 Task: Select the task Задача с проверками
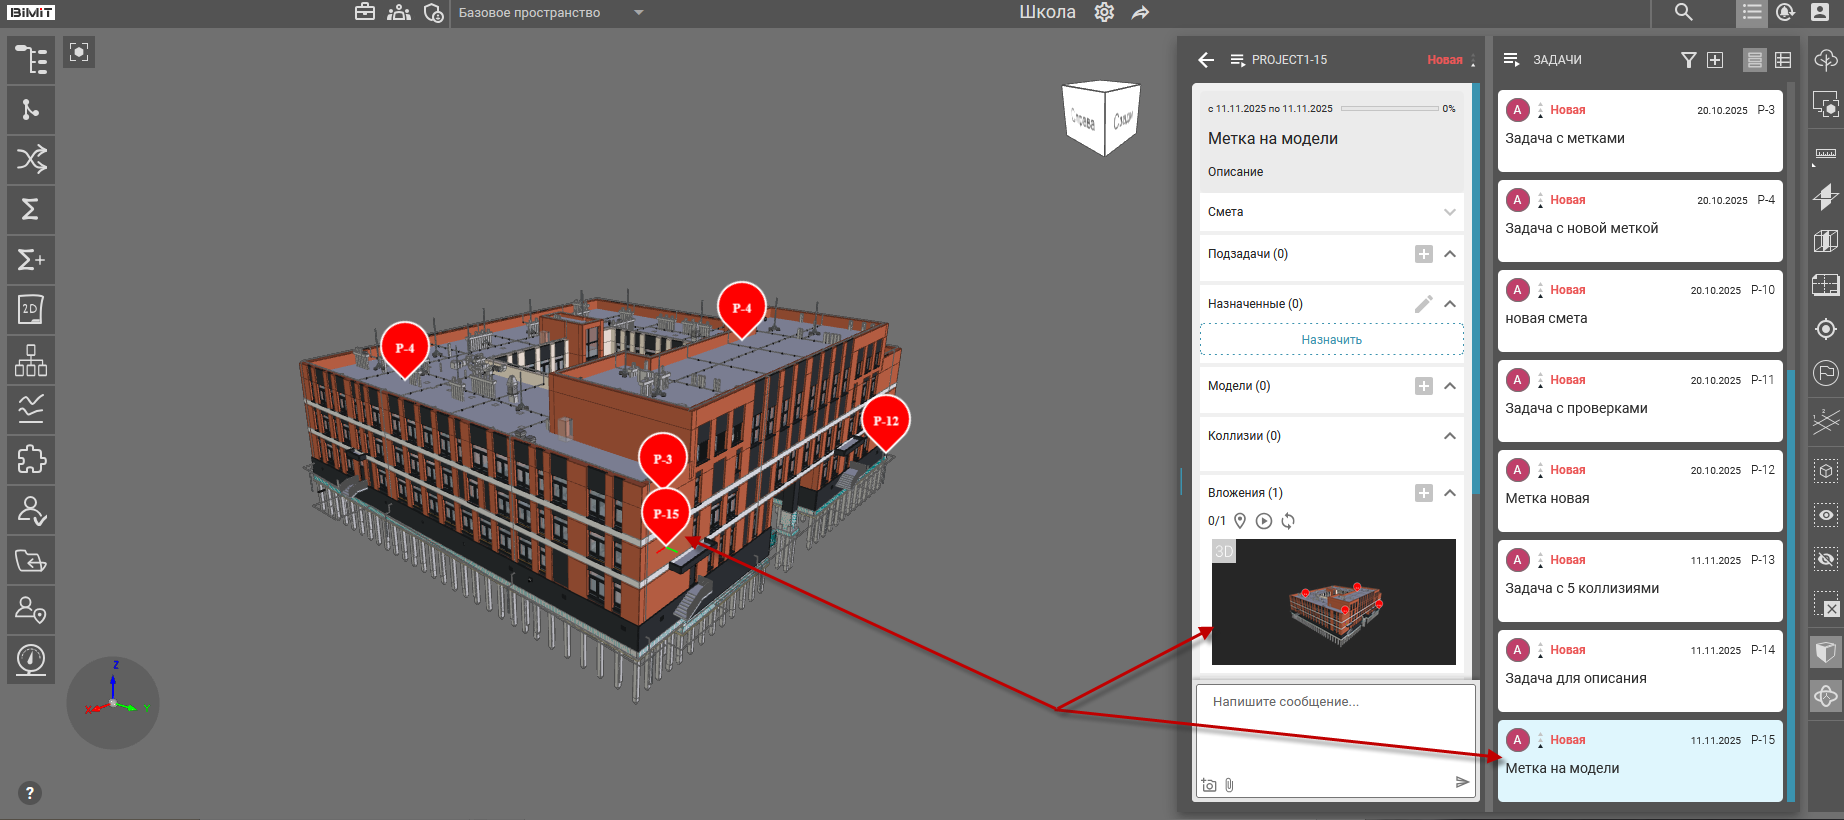click(x=1639, y=401)
